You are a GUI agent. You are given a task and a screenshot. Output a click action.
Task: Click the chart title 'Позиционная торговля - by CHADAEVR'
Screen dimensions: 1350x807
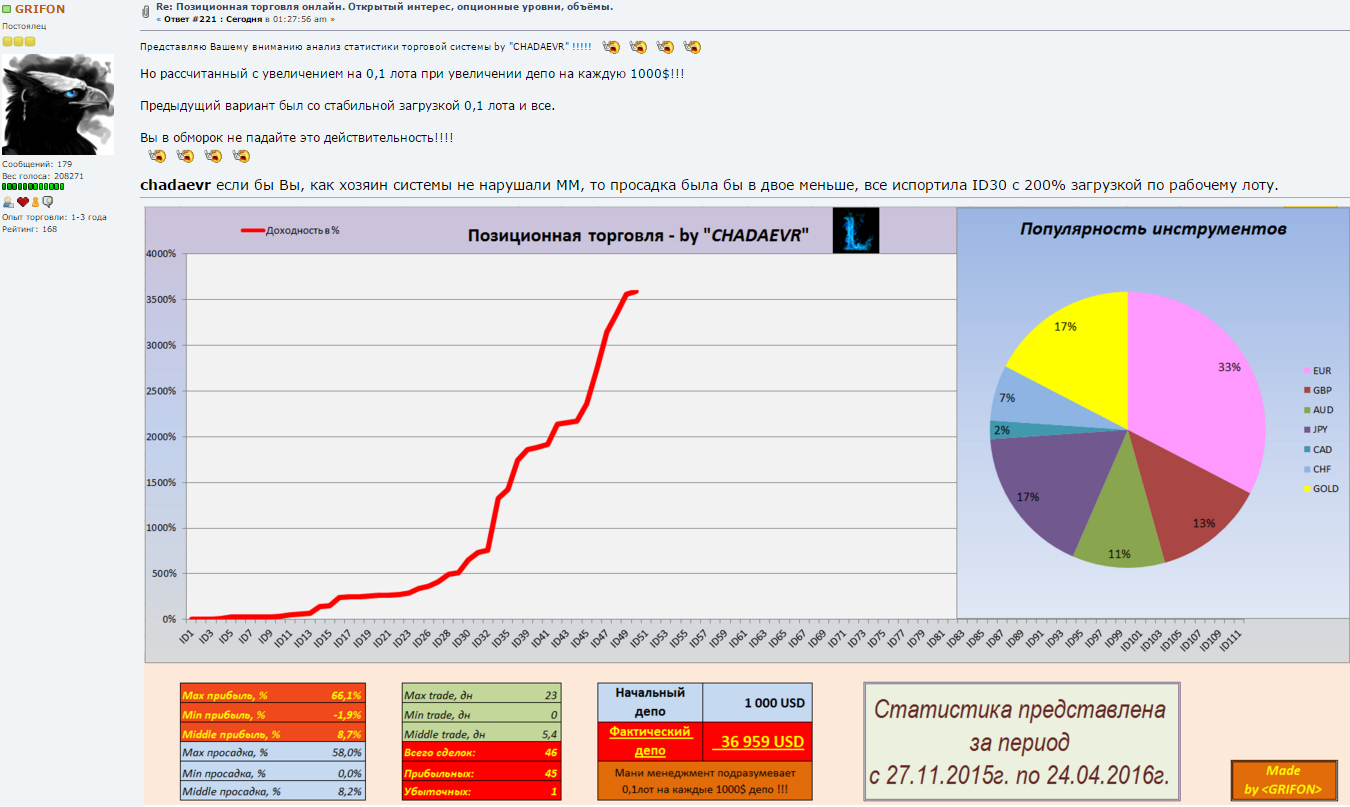(x=639, y=236)
